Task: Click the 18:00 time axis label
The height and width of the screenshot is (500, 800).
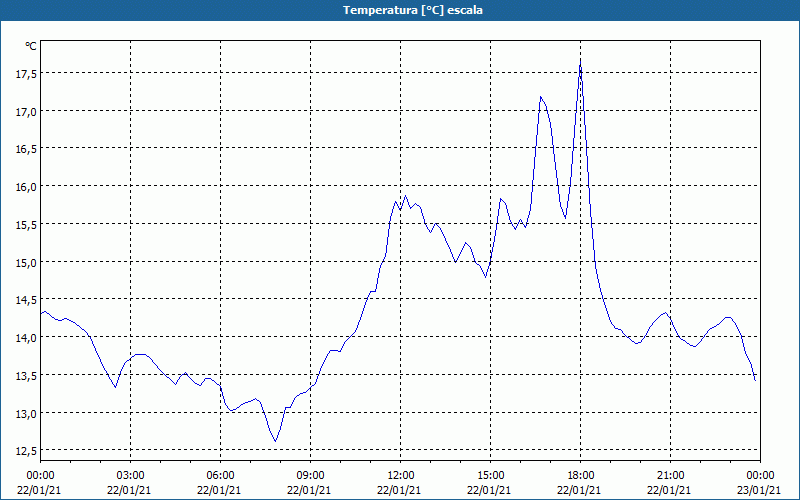Action: pyautogui.click(x=581, y=476)
